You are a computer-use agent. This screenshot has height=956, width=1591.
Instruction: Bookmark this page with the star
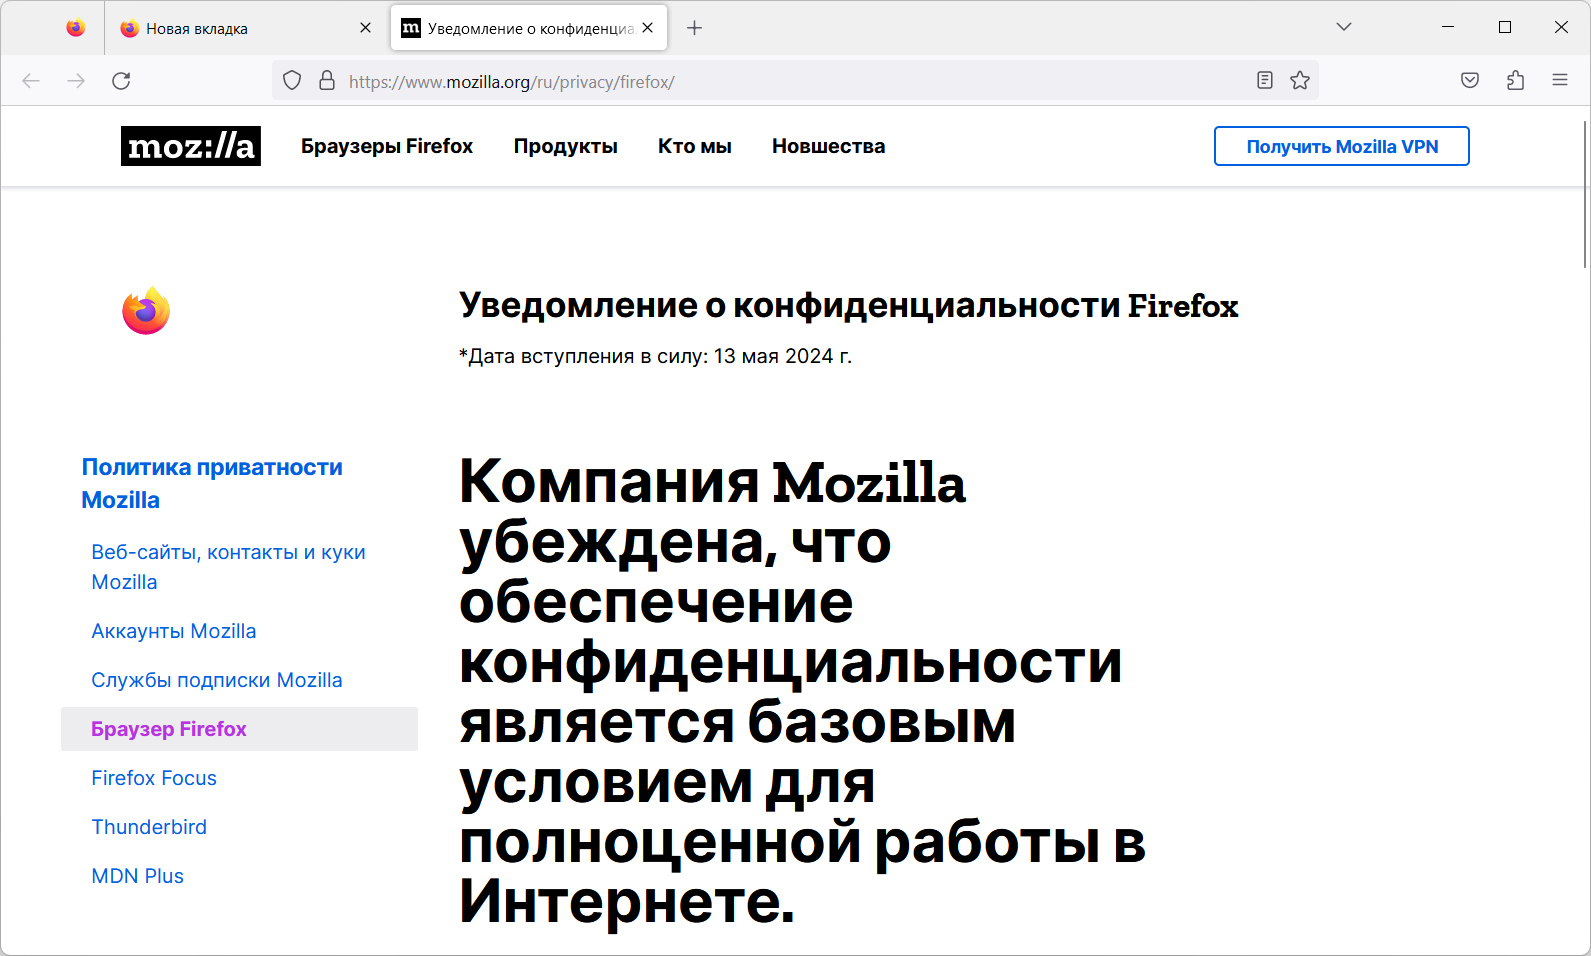1300,81
